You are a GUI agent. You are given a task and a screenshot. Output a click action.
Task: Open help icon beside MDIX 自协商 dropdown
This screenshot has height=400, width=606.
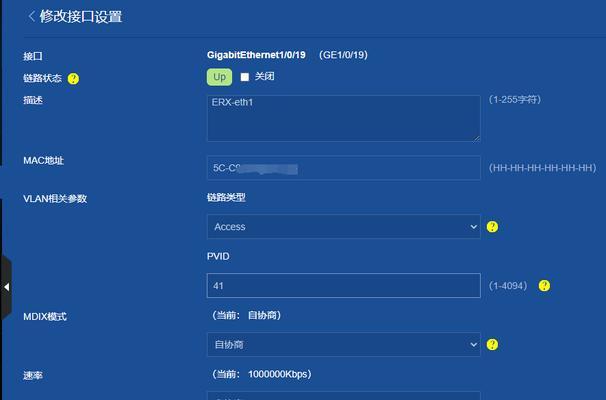492,344
